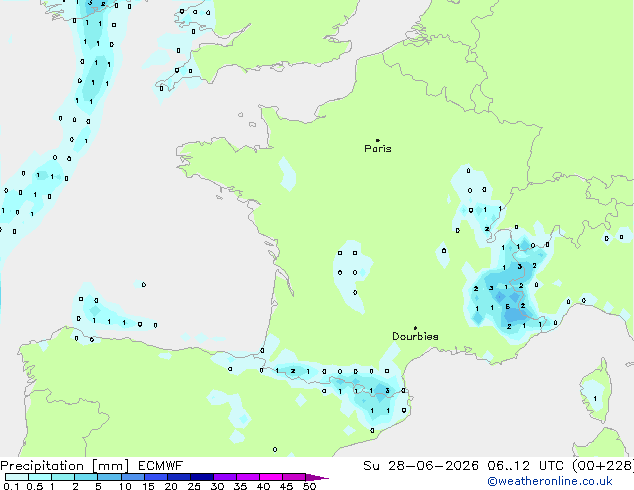The image size is (634, 490).
Task: Click the 1 mm value on Corsica
Action: coord(595,399)
